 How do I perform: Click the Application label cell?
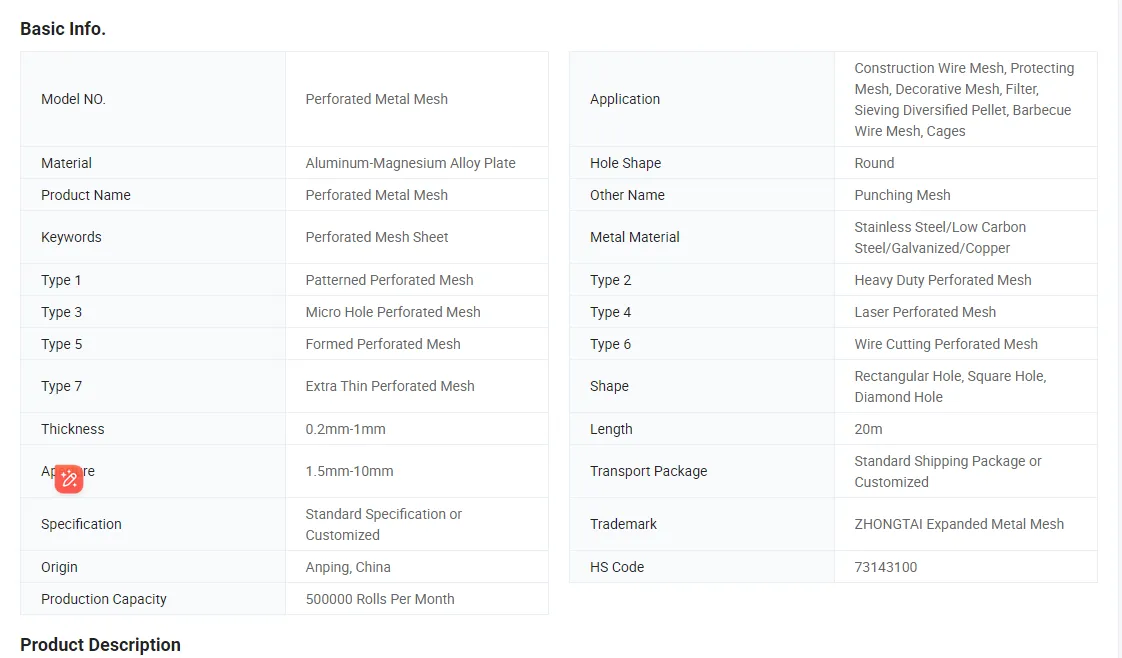coord(702,99)
